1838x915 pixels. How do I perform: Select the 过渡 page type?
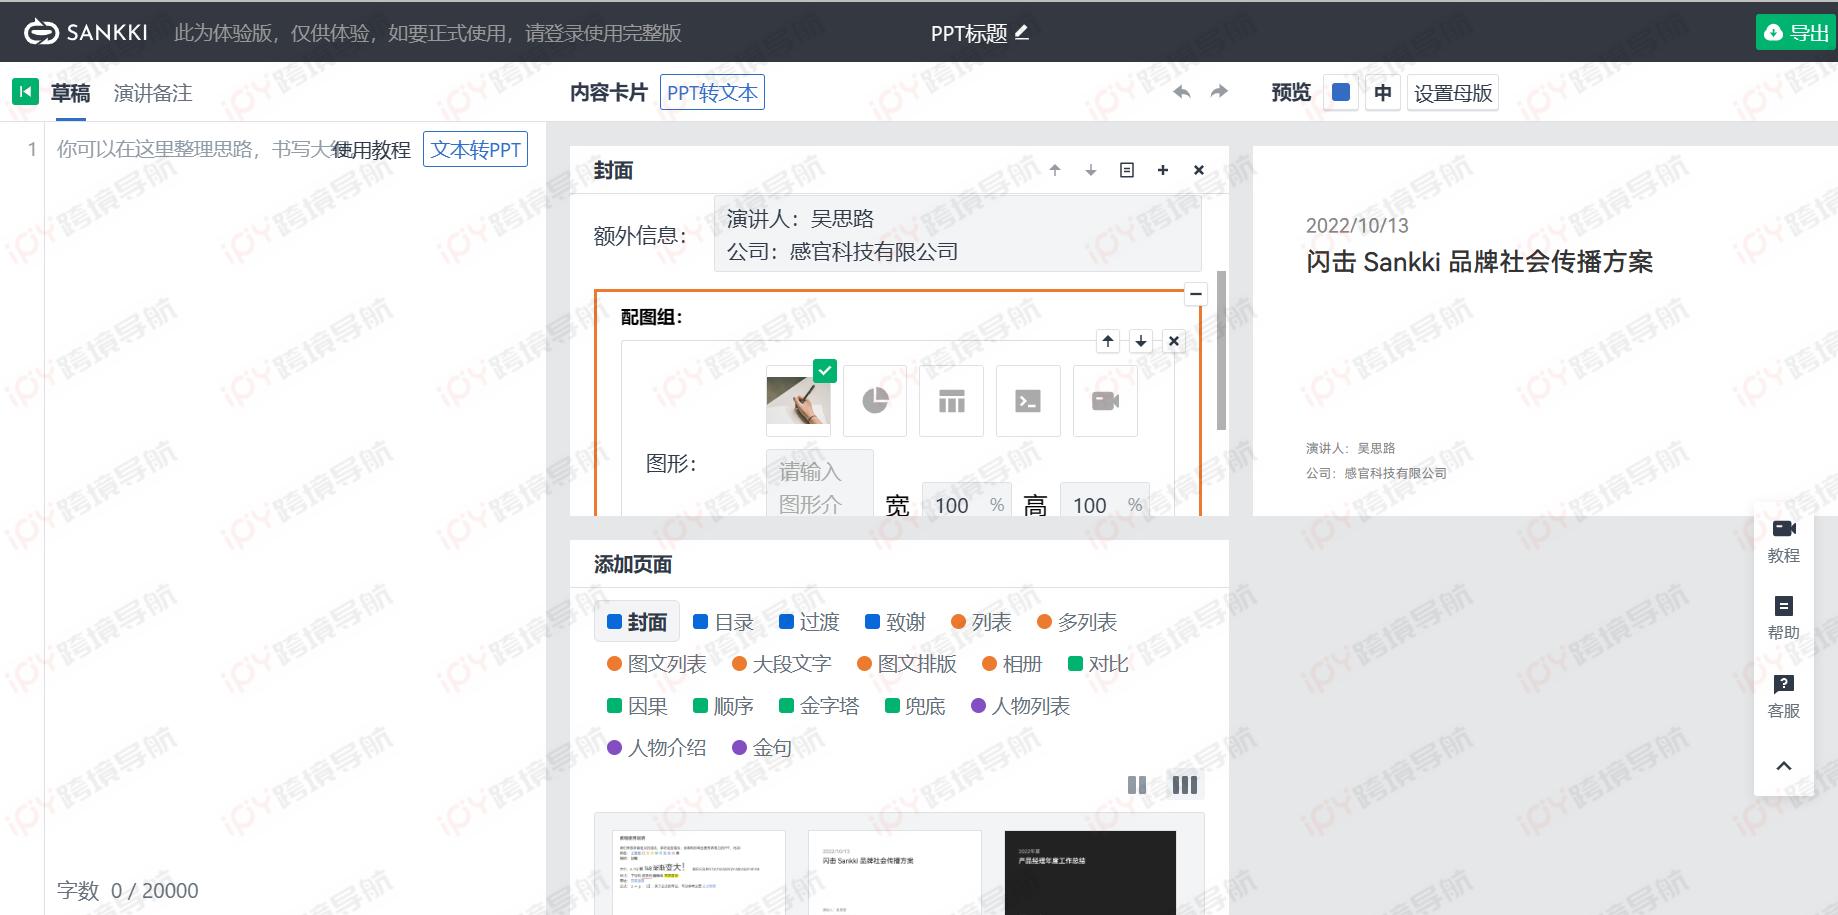tap(809, 622)
